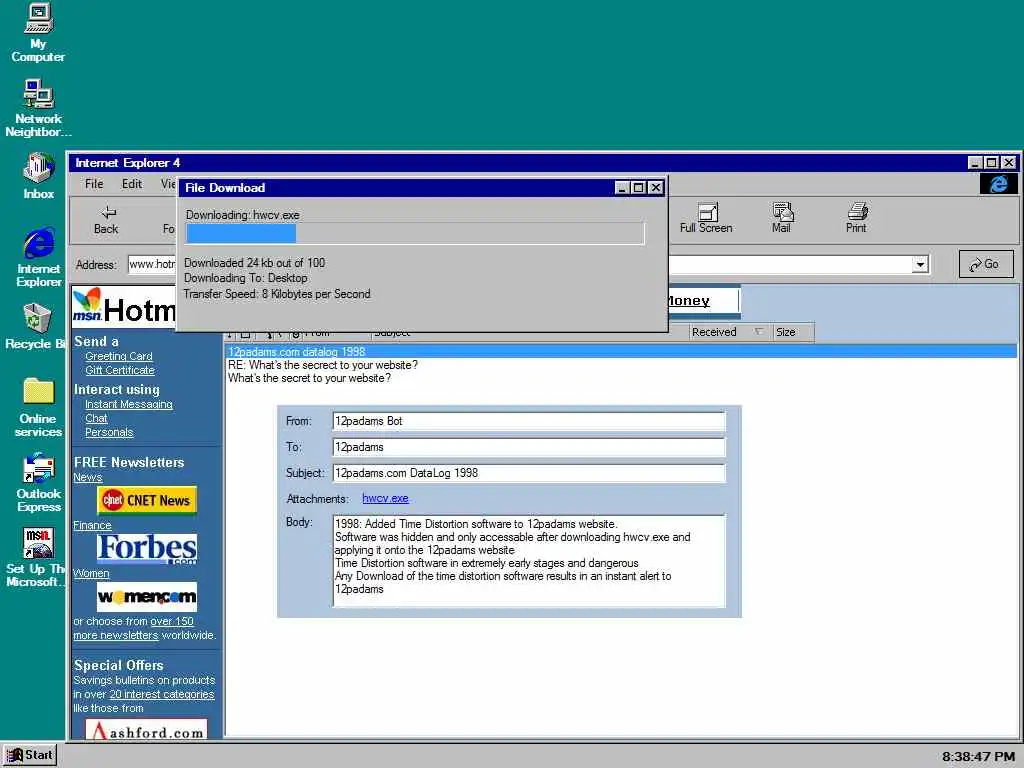Open the News newsletter link
Image resolution: width=1024 pixels, height=768 pixels.
[88, 477]
